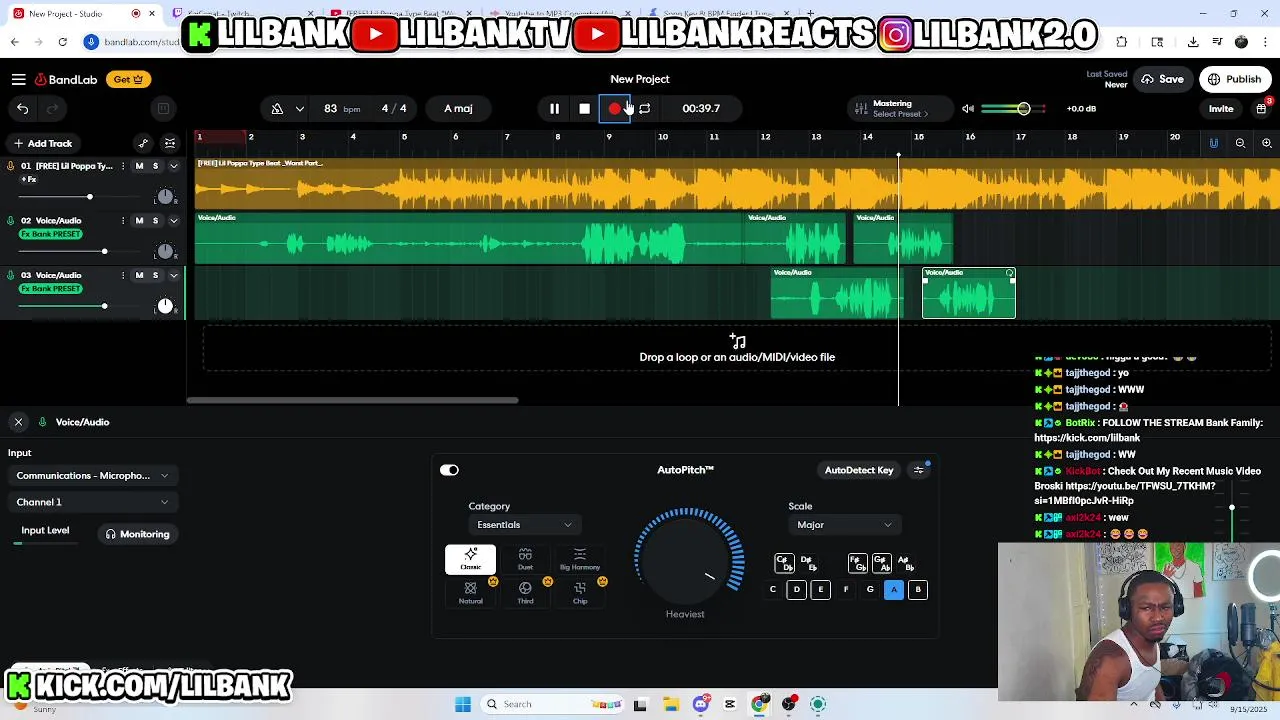Open Scale Major dropdown
The width and height of the screenshot is (1280, 720).
pyautogui.click(x=844, y=525)
